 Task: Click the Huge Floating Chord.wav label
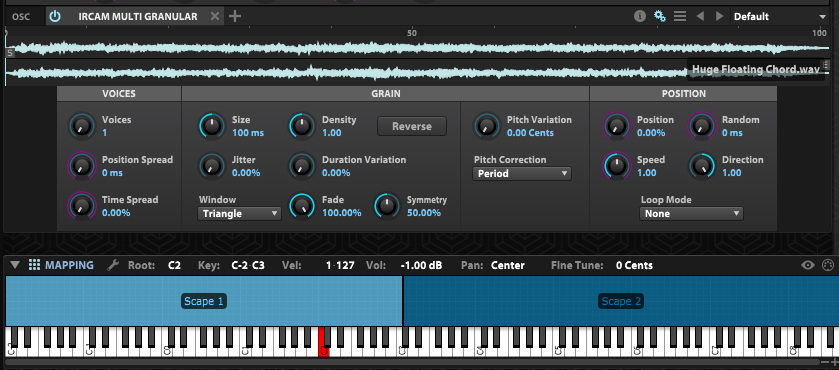[756, 70]
